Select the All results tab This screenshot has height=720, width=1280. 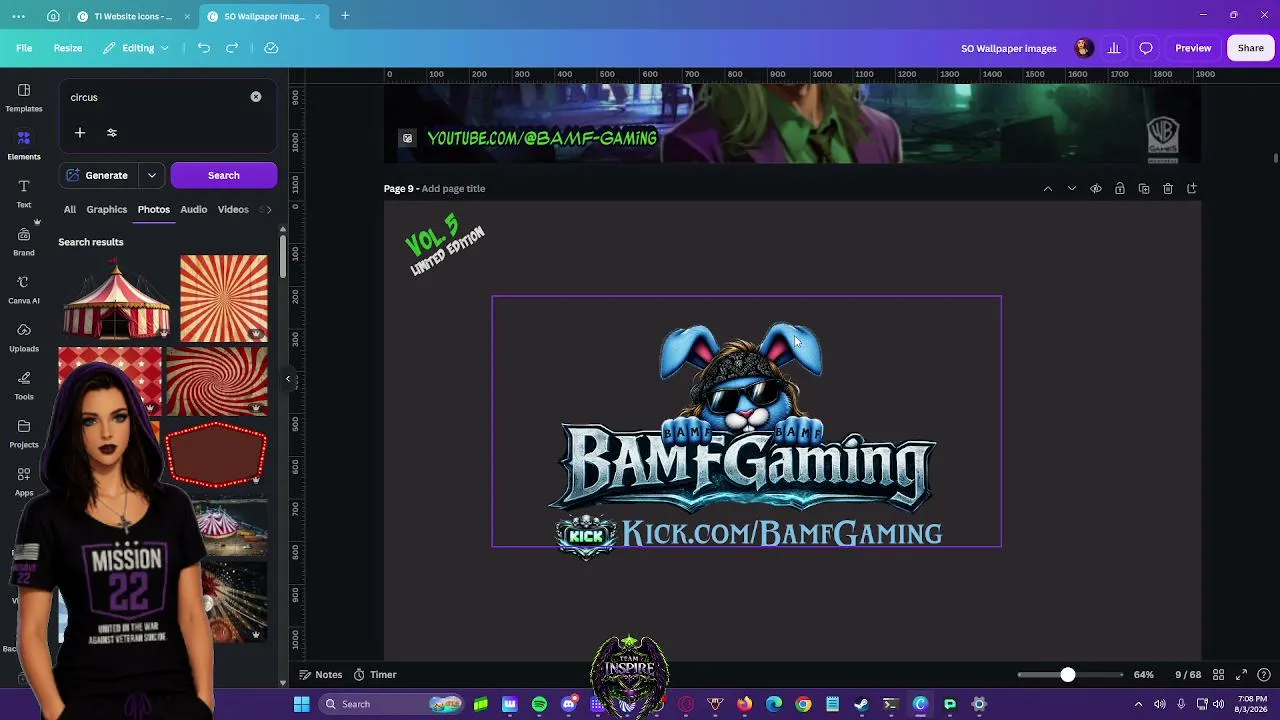pyautogui.click(x=70, y=209)
